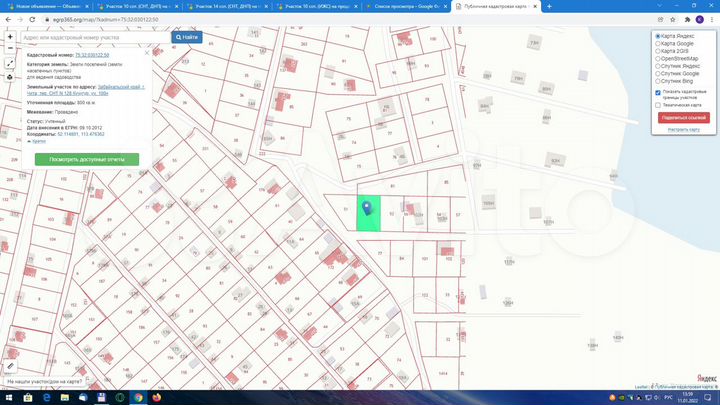Open cadastral number link 75:32:030122:50
The width and height of the screenshot is (720, 405).
pyautogui.click(x=92, y=55)
